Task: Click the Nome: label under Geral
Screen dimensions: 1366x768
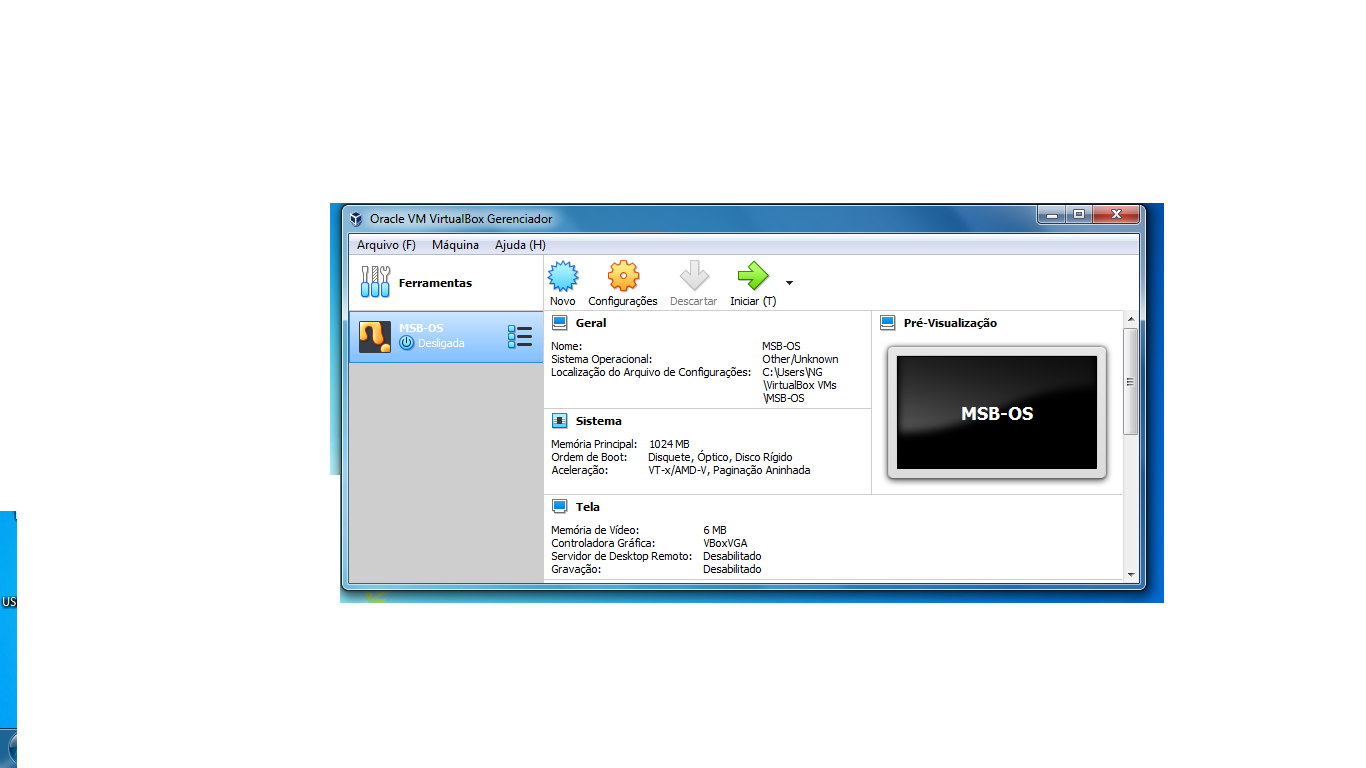Action: click(x=567, y=346)
